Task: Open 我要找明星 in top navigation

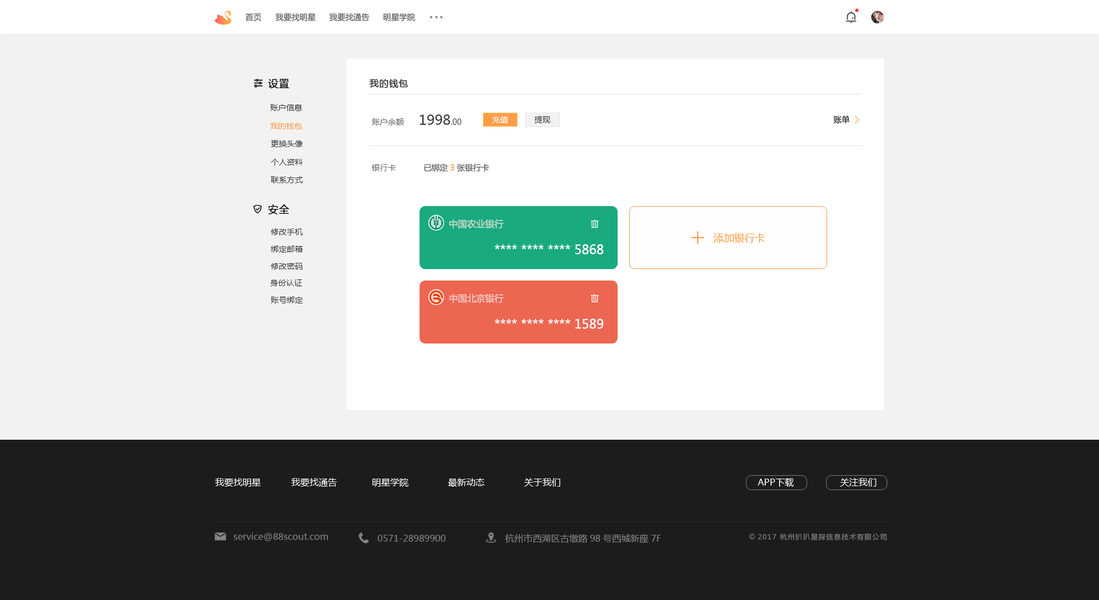Action: [295, 18]
